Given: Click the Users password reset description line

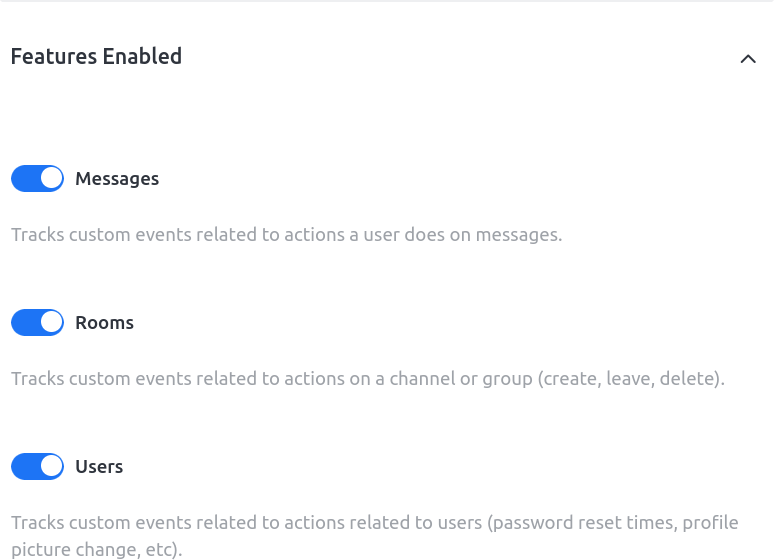Looking at the screenshot, I should (x=374, y=523).
